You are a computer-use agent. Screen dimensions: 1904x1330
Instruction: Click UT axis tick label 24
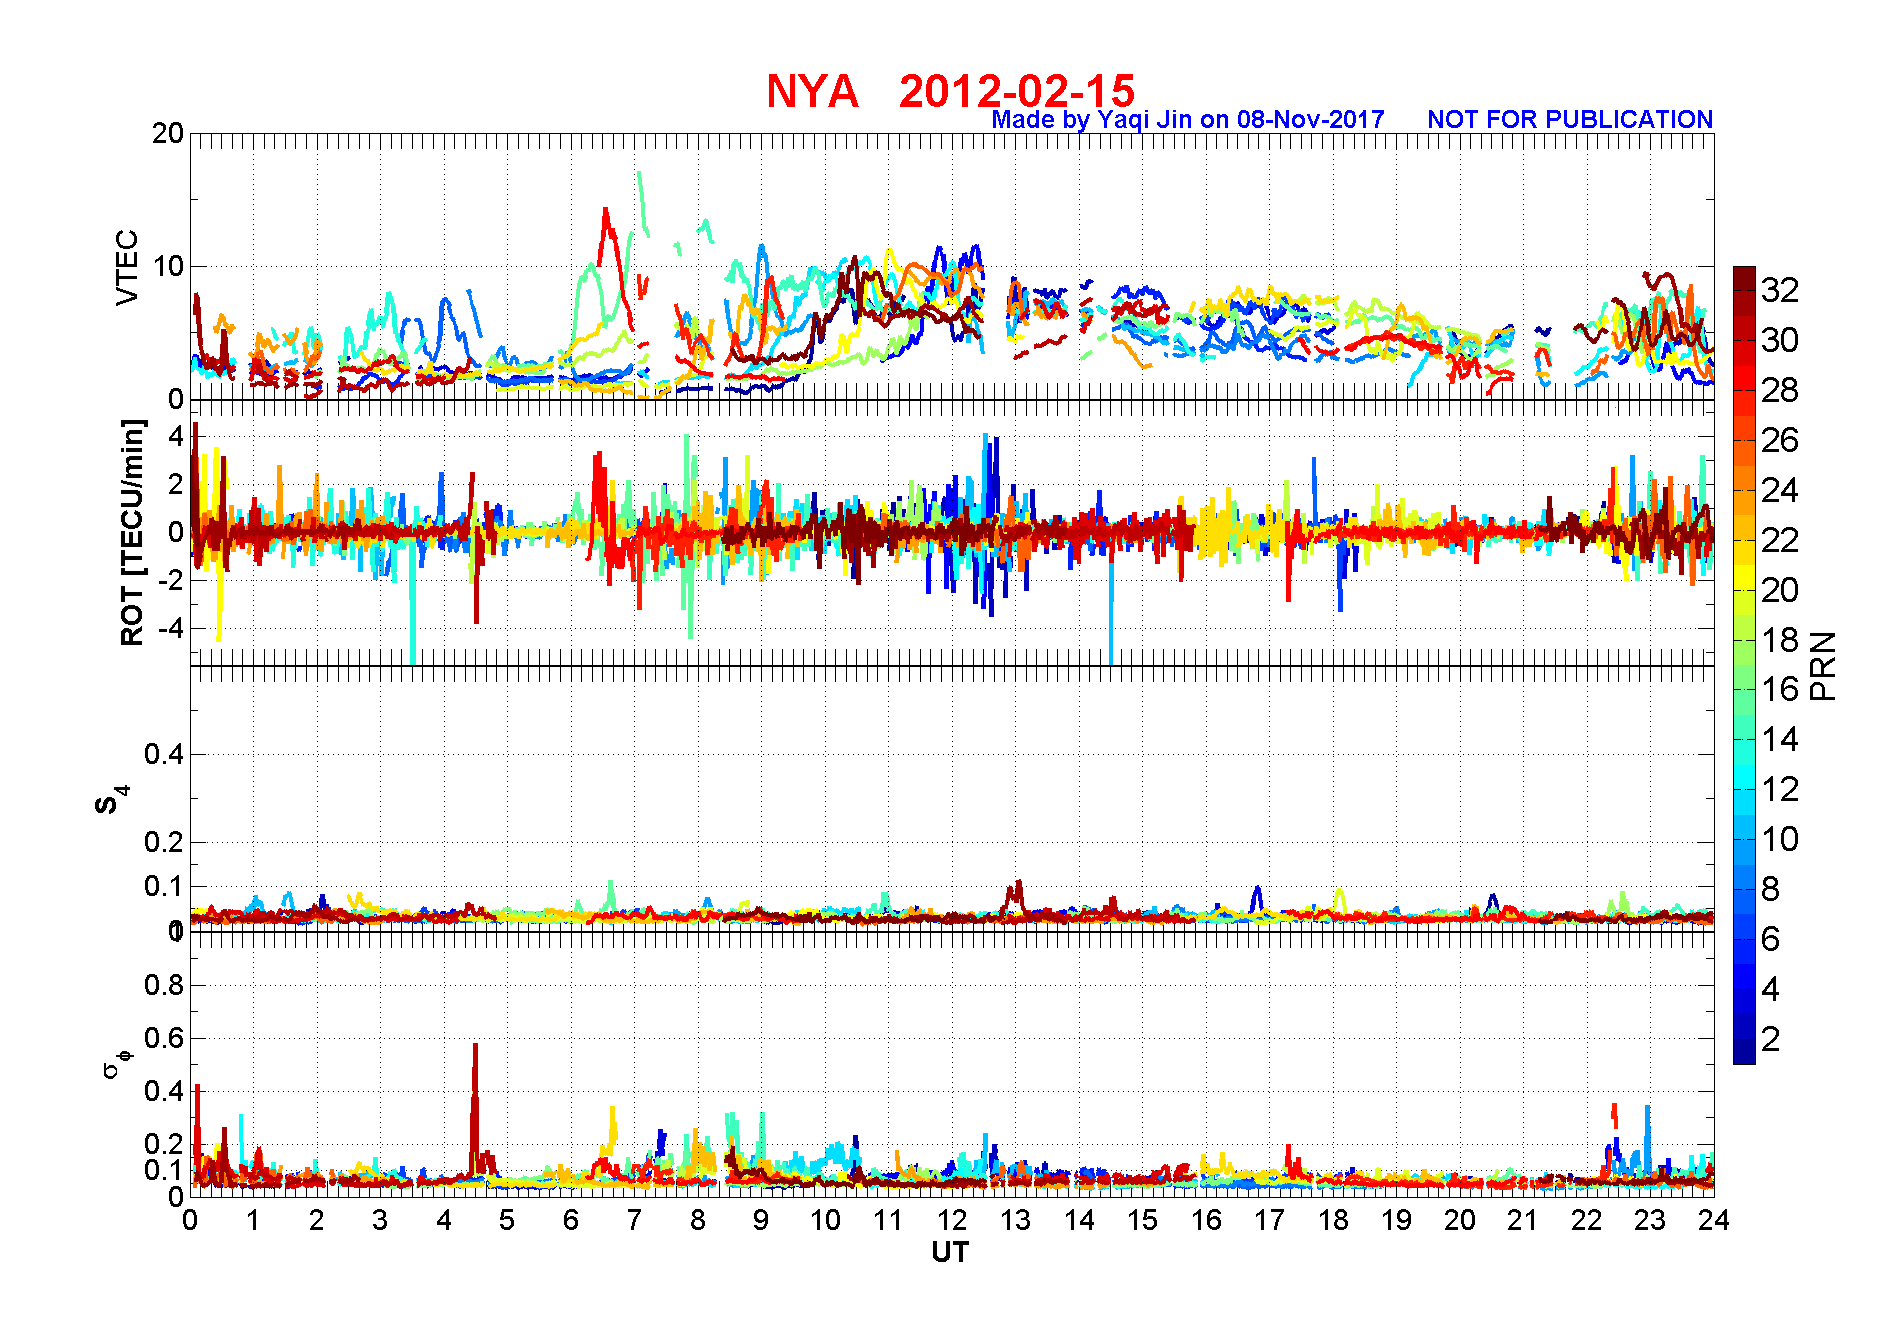(x=1714, y=1220)
